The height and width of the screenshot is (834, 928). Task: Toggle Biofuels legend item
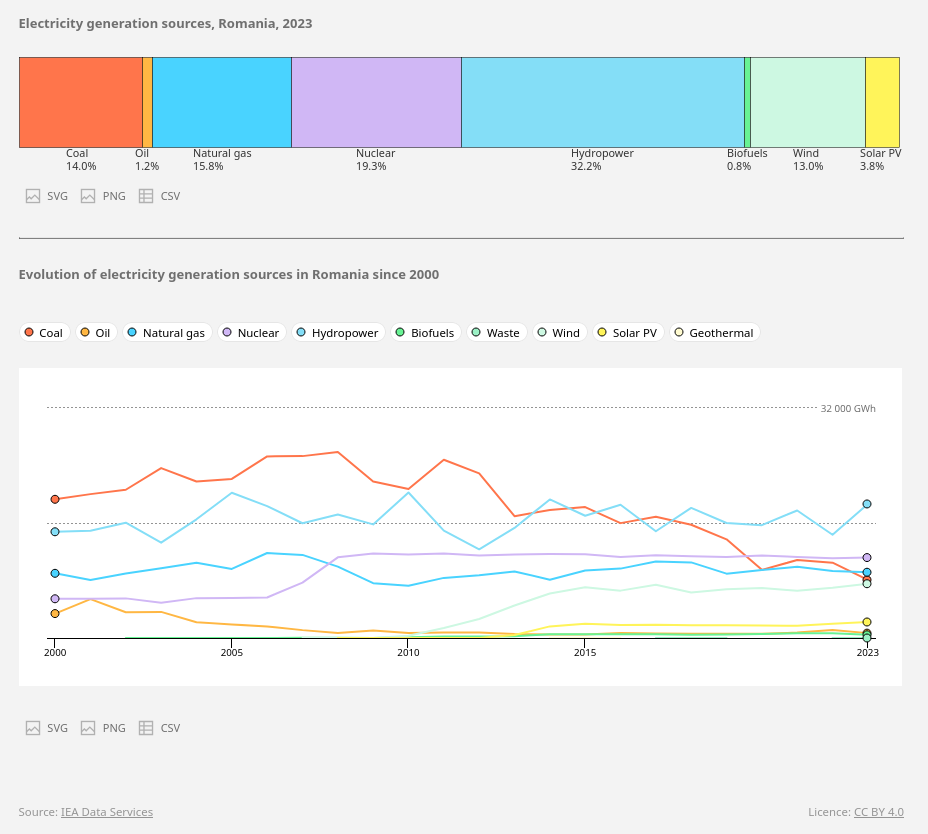(x=425, y=333)
